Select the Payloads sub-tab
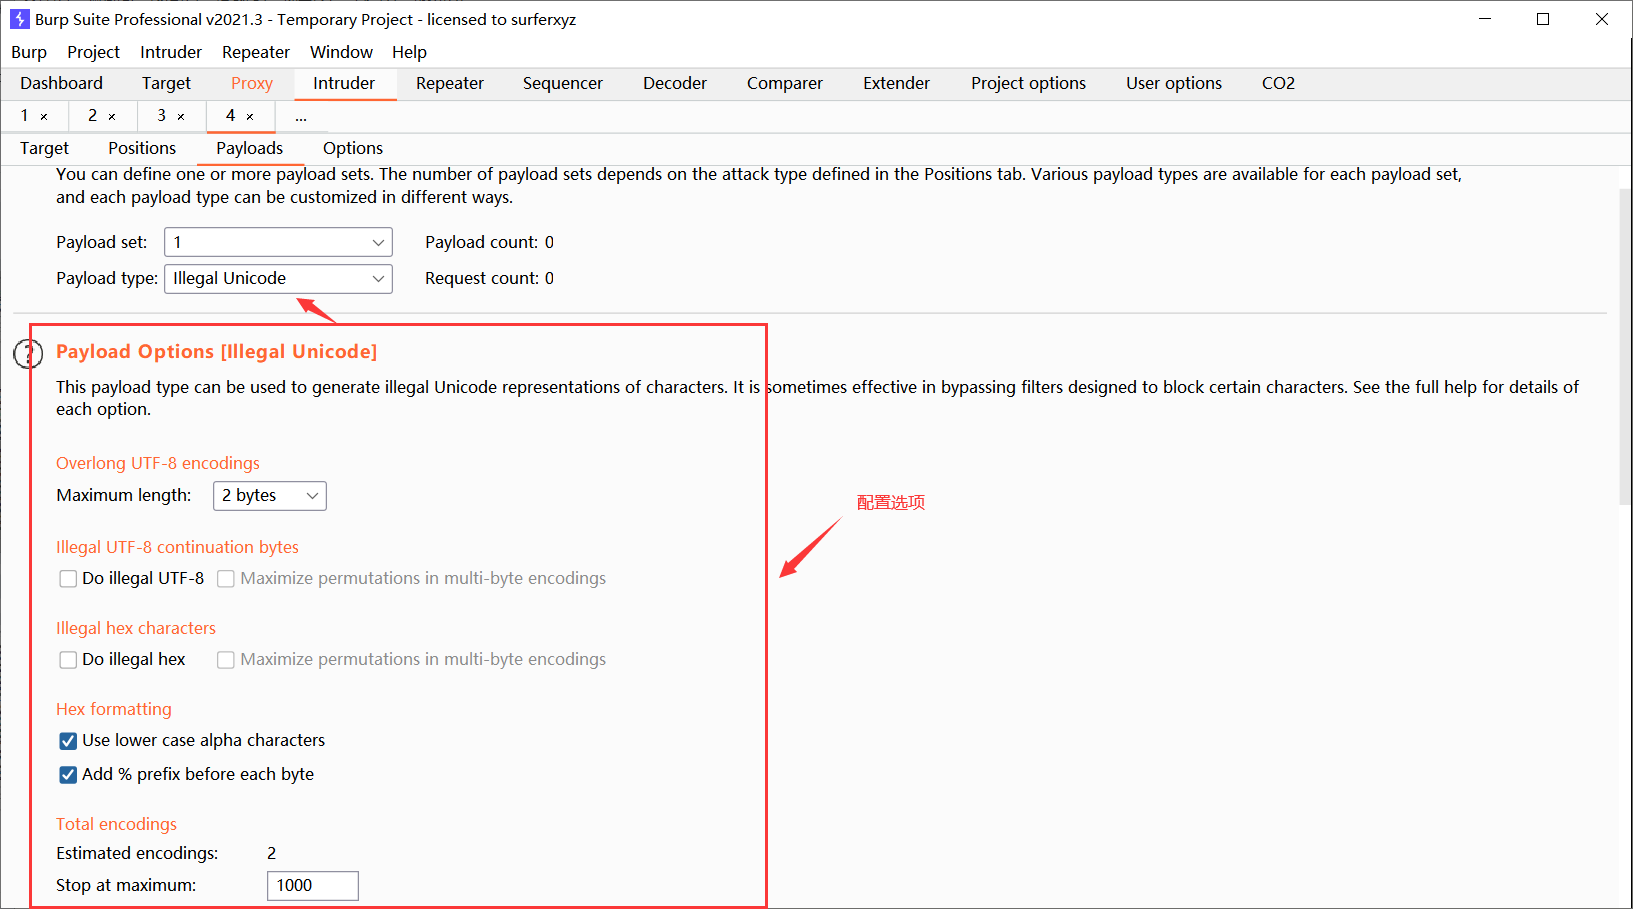 click(250, 148)
